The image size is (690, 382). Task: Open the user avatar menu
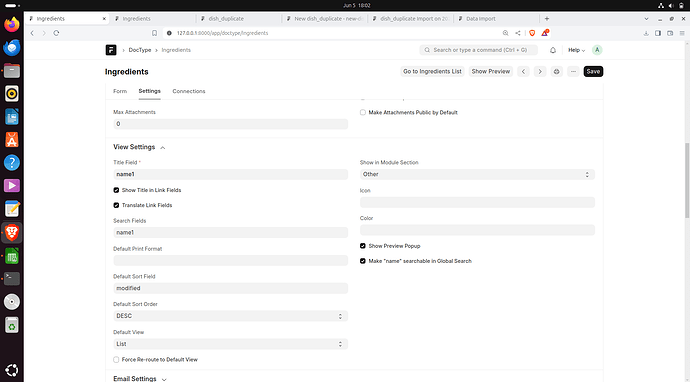point(597,50)
